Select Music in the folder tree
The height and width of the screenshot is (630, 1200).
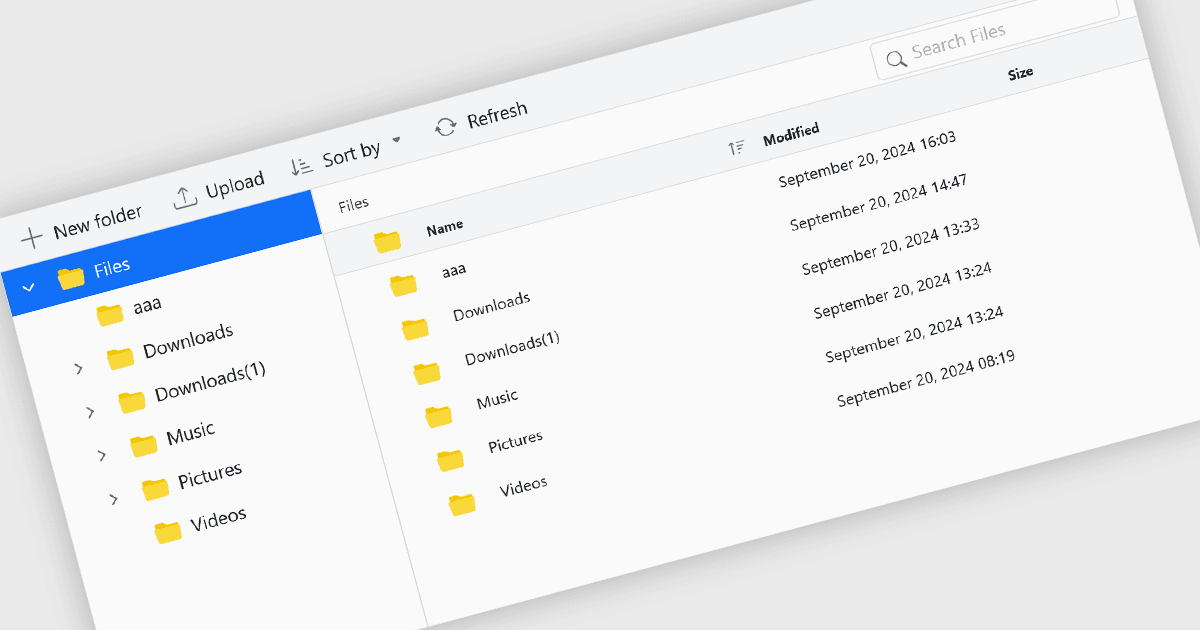click(191, 433)
